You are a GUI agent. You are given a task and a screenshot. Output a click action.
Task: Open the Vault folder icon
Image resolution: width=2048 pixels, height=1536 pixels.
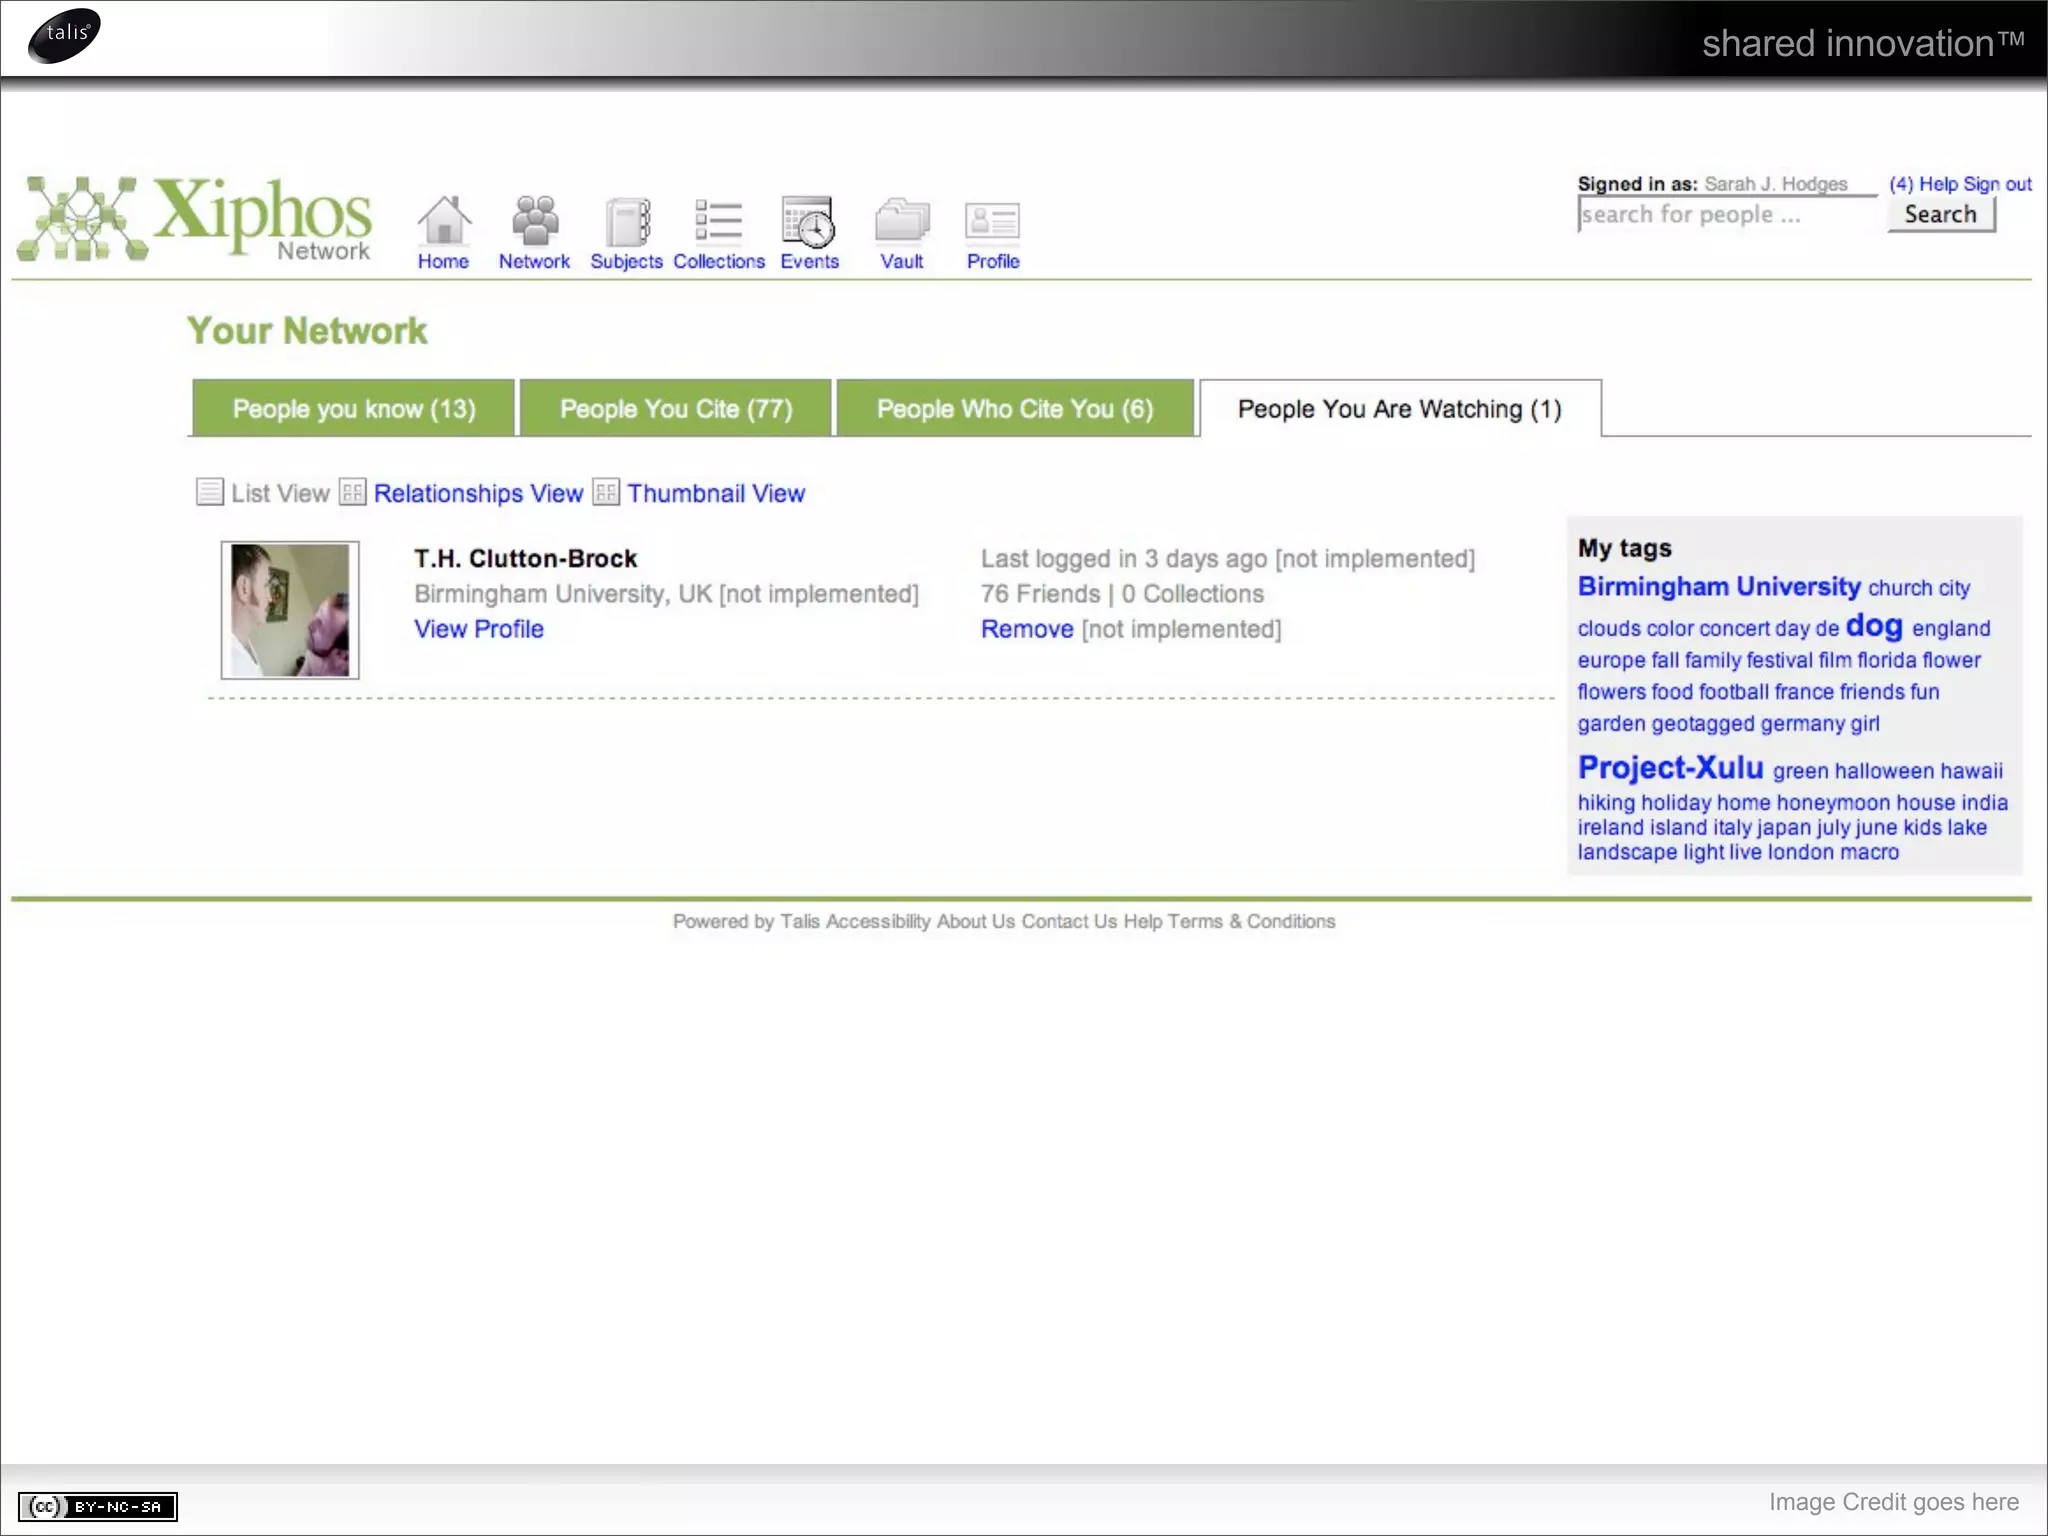[902, 220]
